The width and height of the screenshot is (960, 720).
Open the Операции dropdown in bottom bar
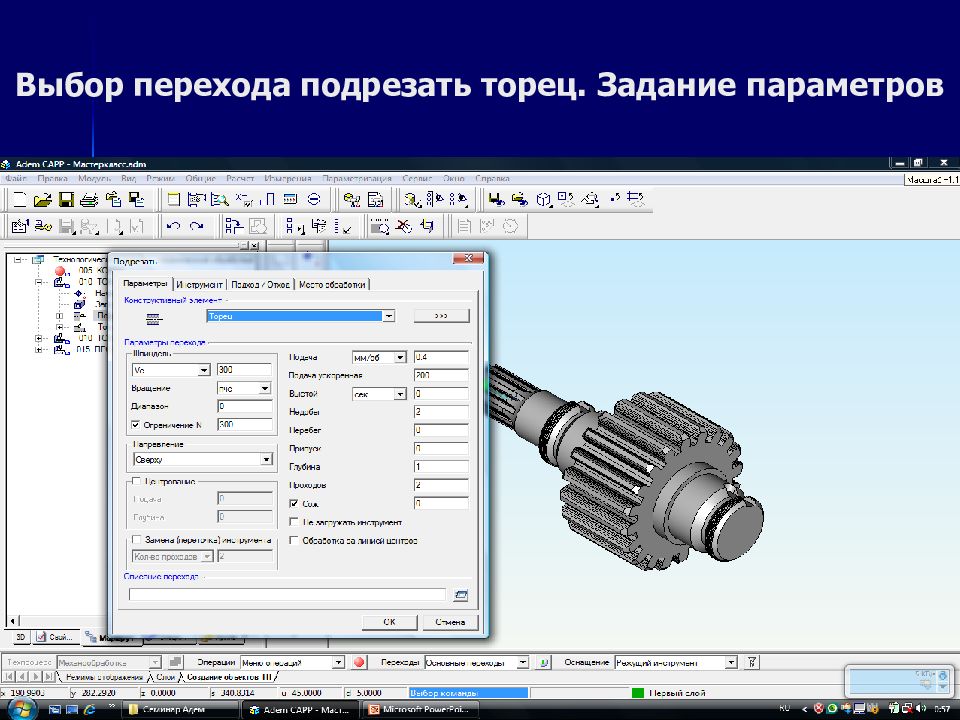click(x=338, y=662)
